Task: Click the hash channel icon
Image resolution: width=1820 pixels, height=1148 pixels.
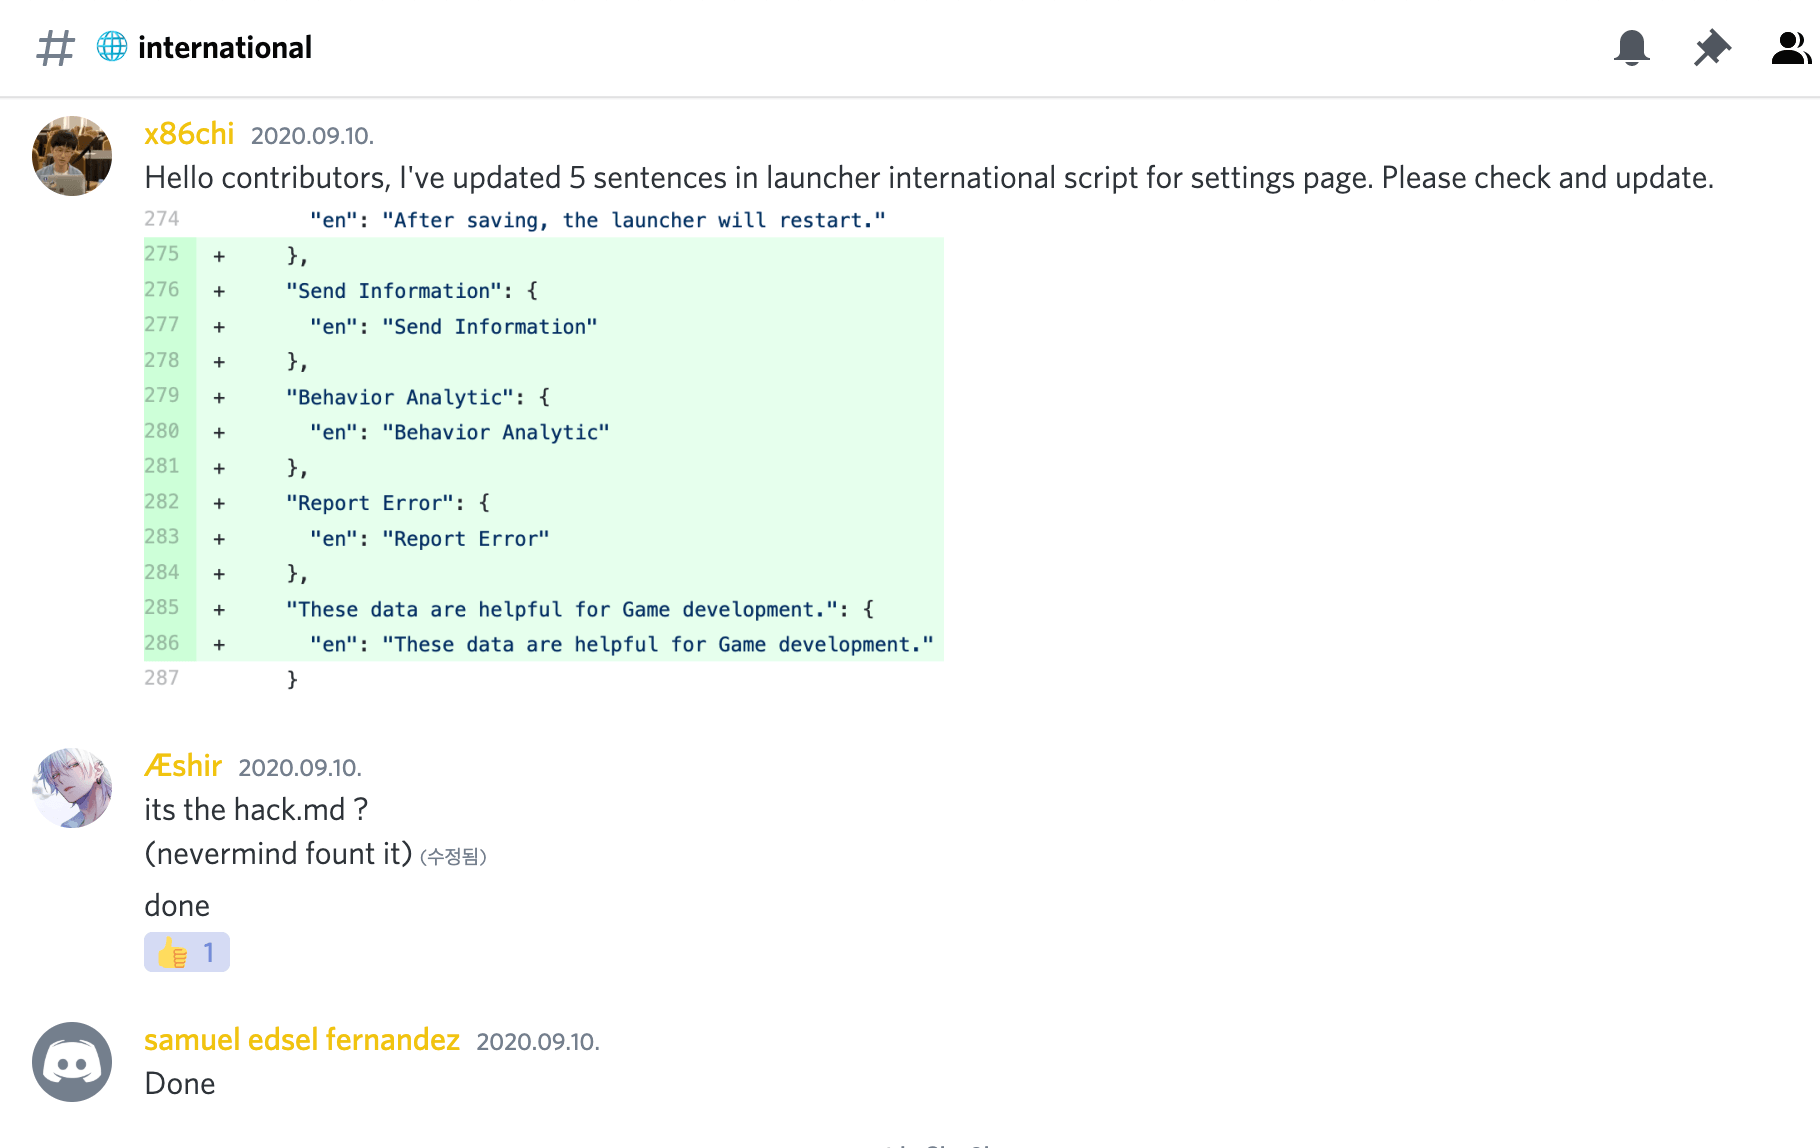Action: [x=55, y=47]
